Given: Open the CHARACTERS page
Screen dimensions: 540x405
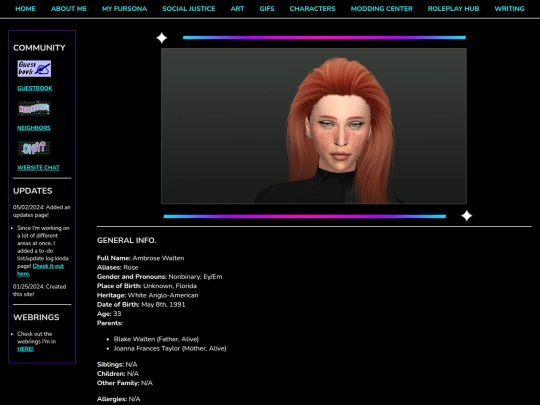Looking at the screenshot, I should point(312,9).
